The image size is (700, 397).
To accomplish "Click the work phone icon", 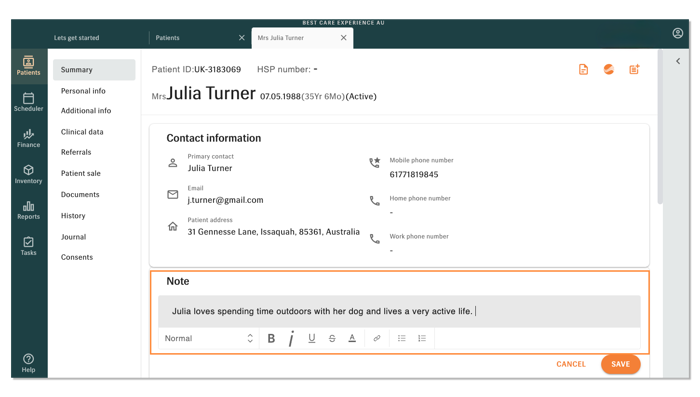I will click(375, 239).
